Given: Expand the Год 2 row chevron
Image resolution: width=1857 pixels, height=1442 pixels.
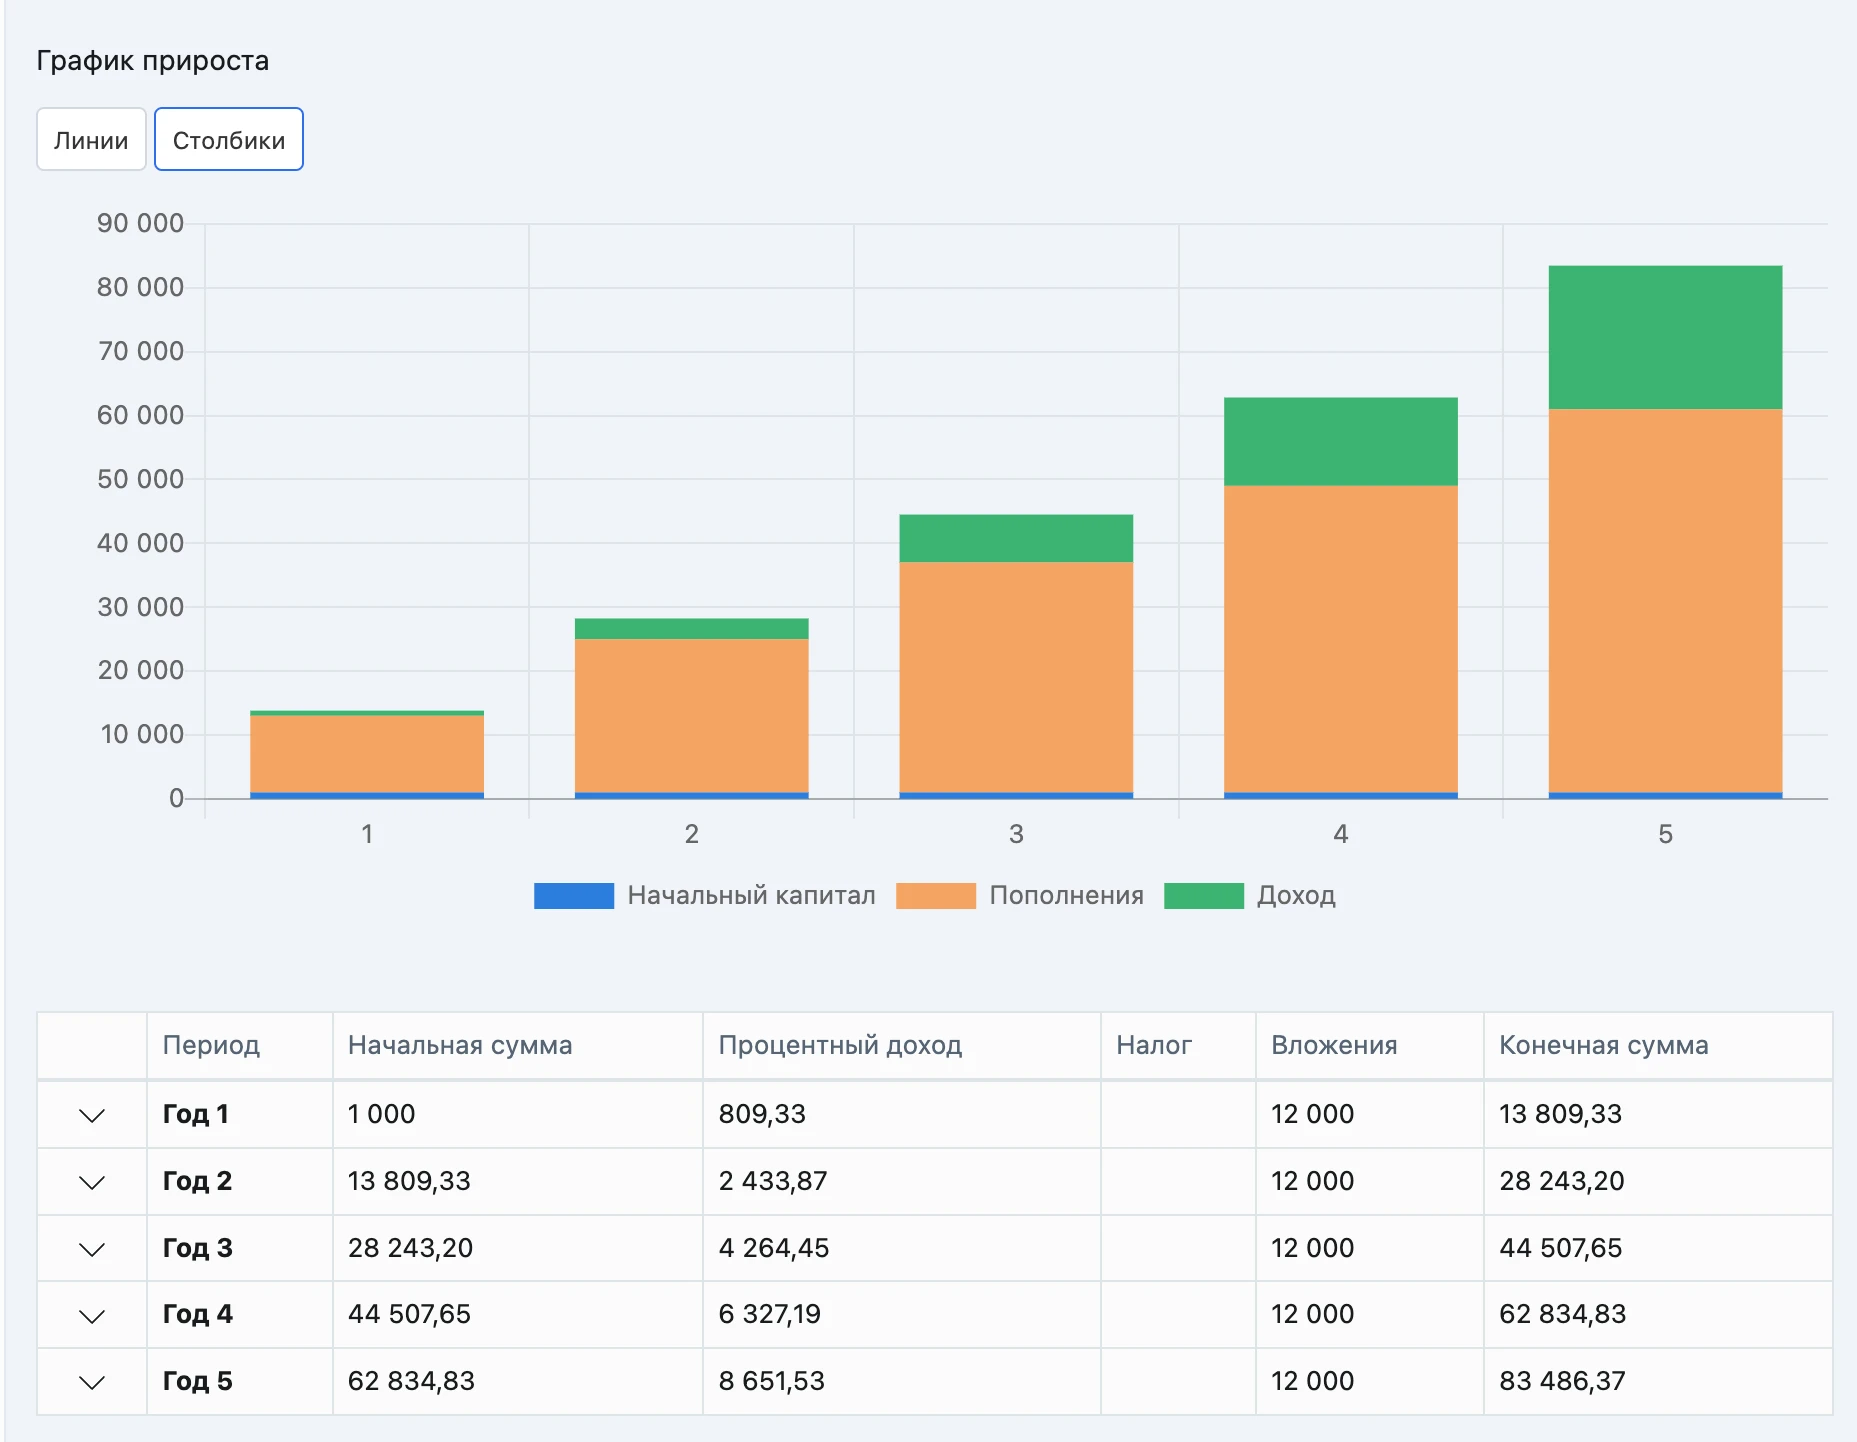Looking at the screenshot, I should tap(92, 1182).
